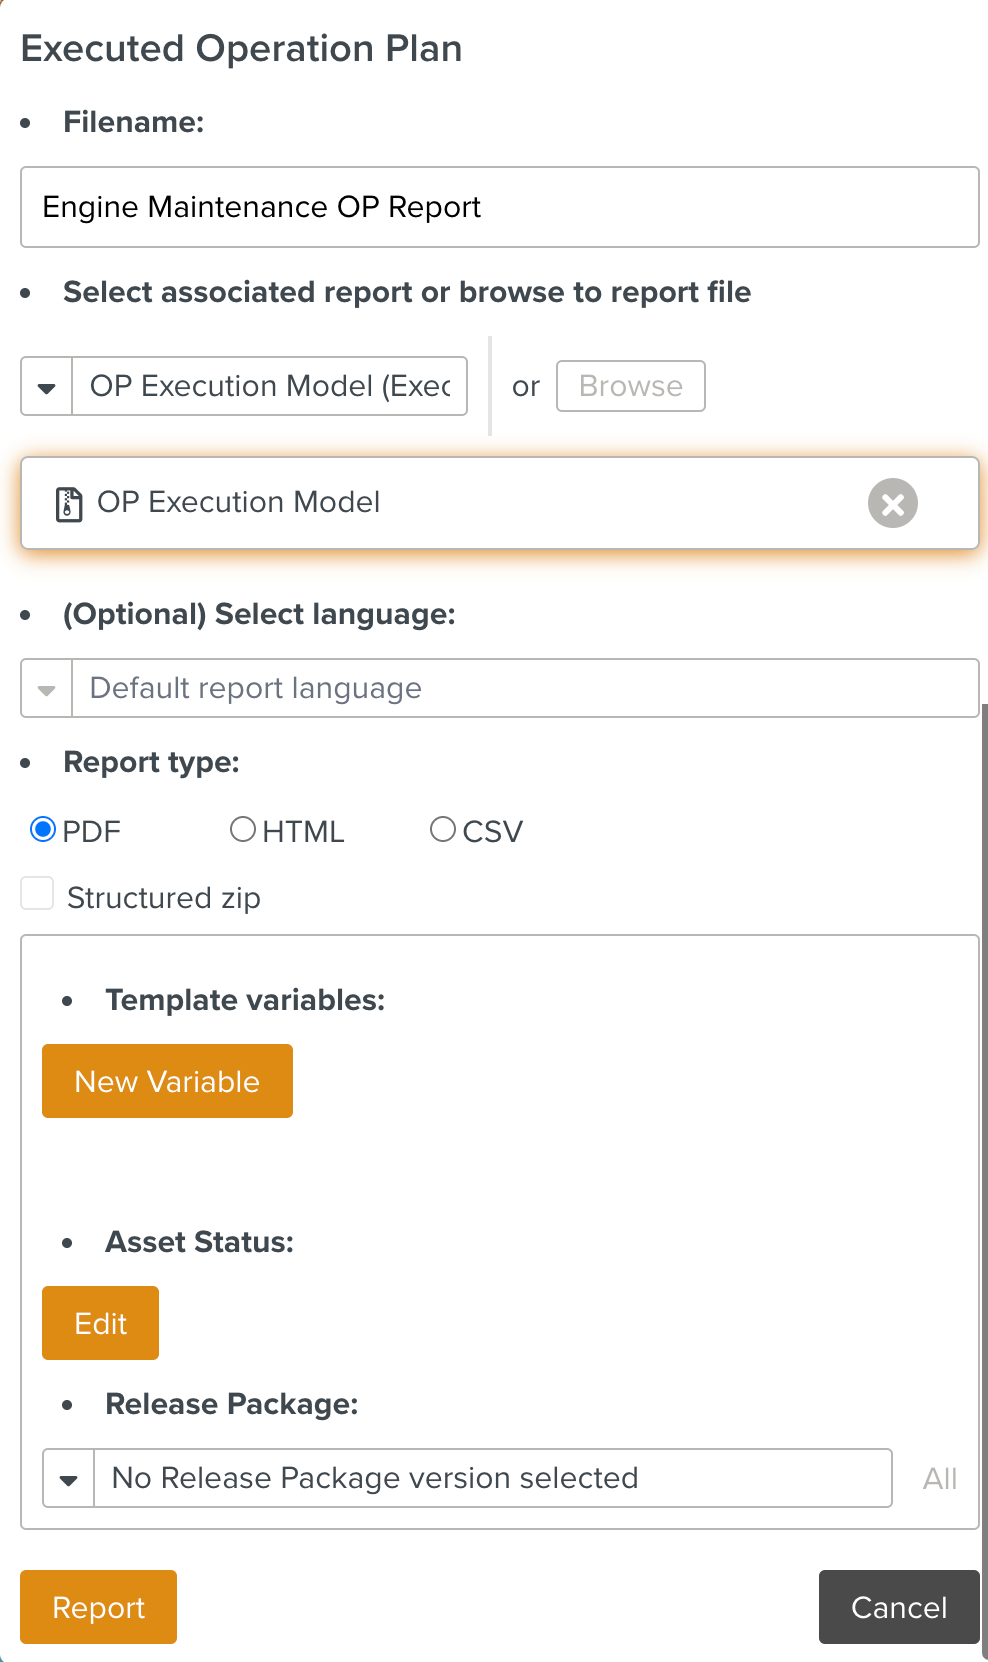The width and height of the screenshot is (988, 1662).
Task: Select the PDF report type
Action: (x=43, y=830)
